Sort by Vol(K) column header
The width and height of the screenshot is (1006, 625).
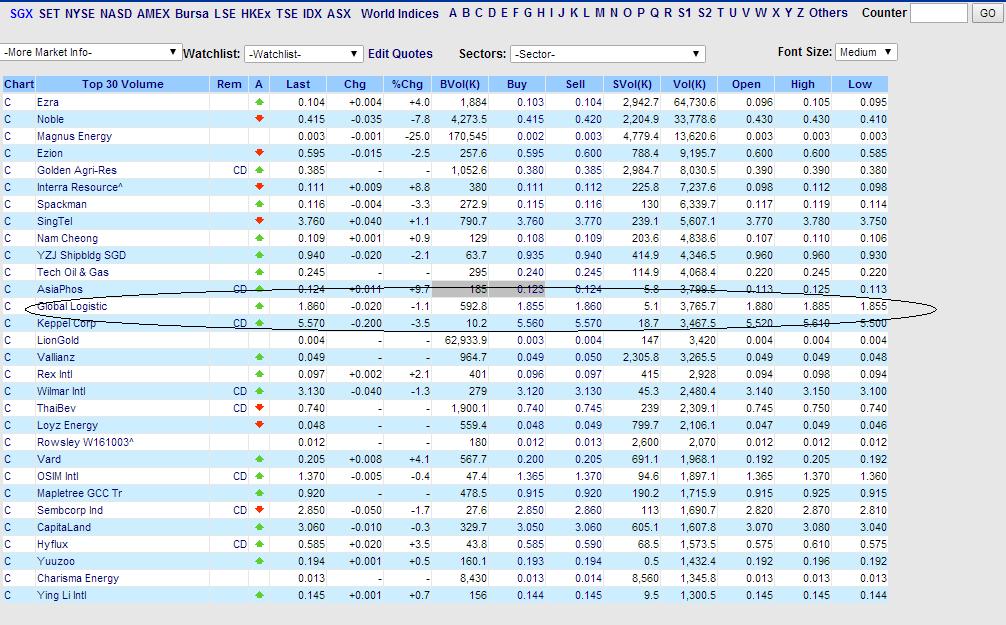689,84
